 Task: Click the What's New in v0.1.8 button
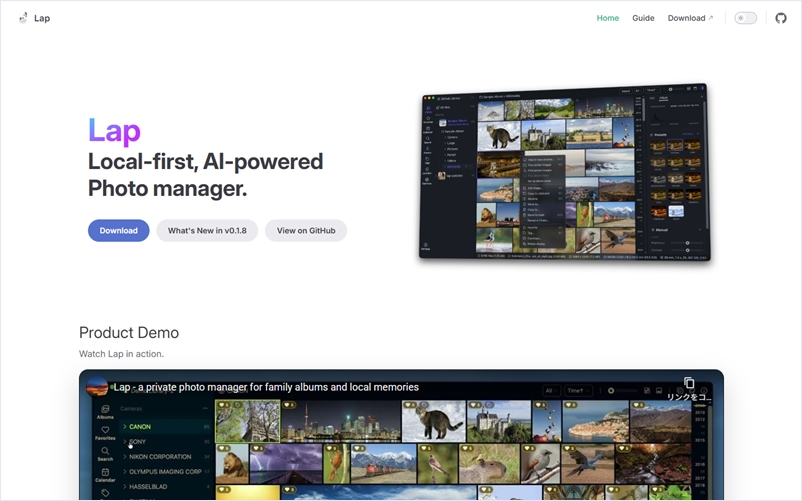pyautogui.click(x=207, y=231)
